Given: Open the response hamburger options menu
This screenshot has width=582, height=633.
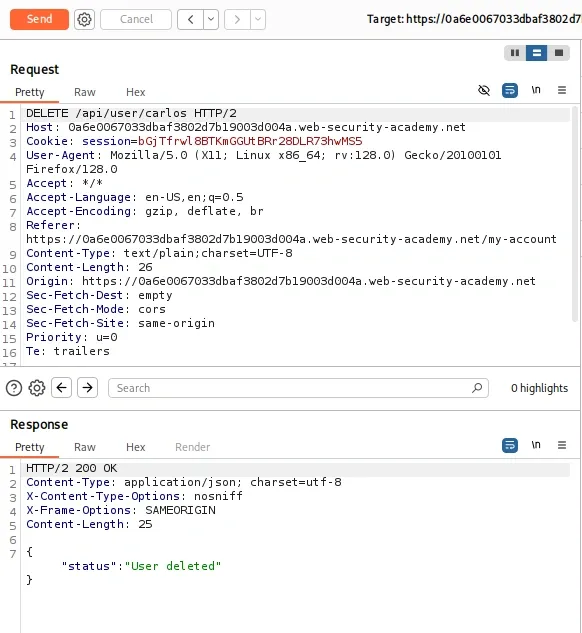Looking at the screenshot, I should 562,445.
